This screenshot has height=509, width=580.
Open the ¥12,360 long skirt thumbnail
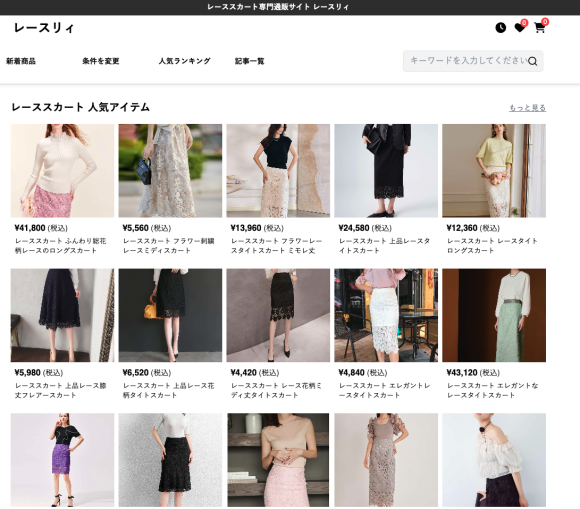click(x=494, y=171)
